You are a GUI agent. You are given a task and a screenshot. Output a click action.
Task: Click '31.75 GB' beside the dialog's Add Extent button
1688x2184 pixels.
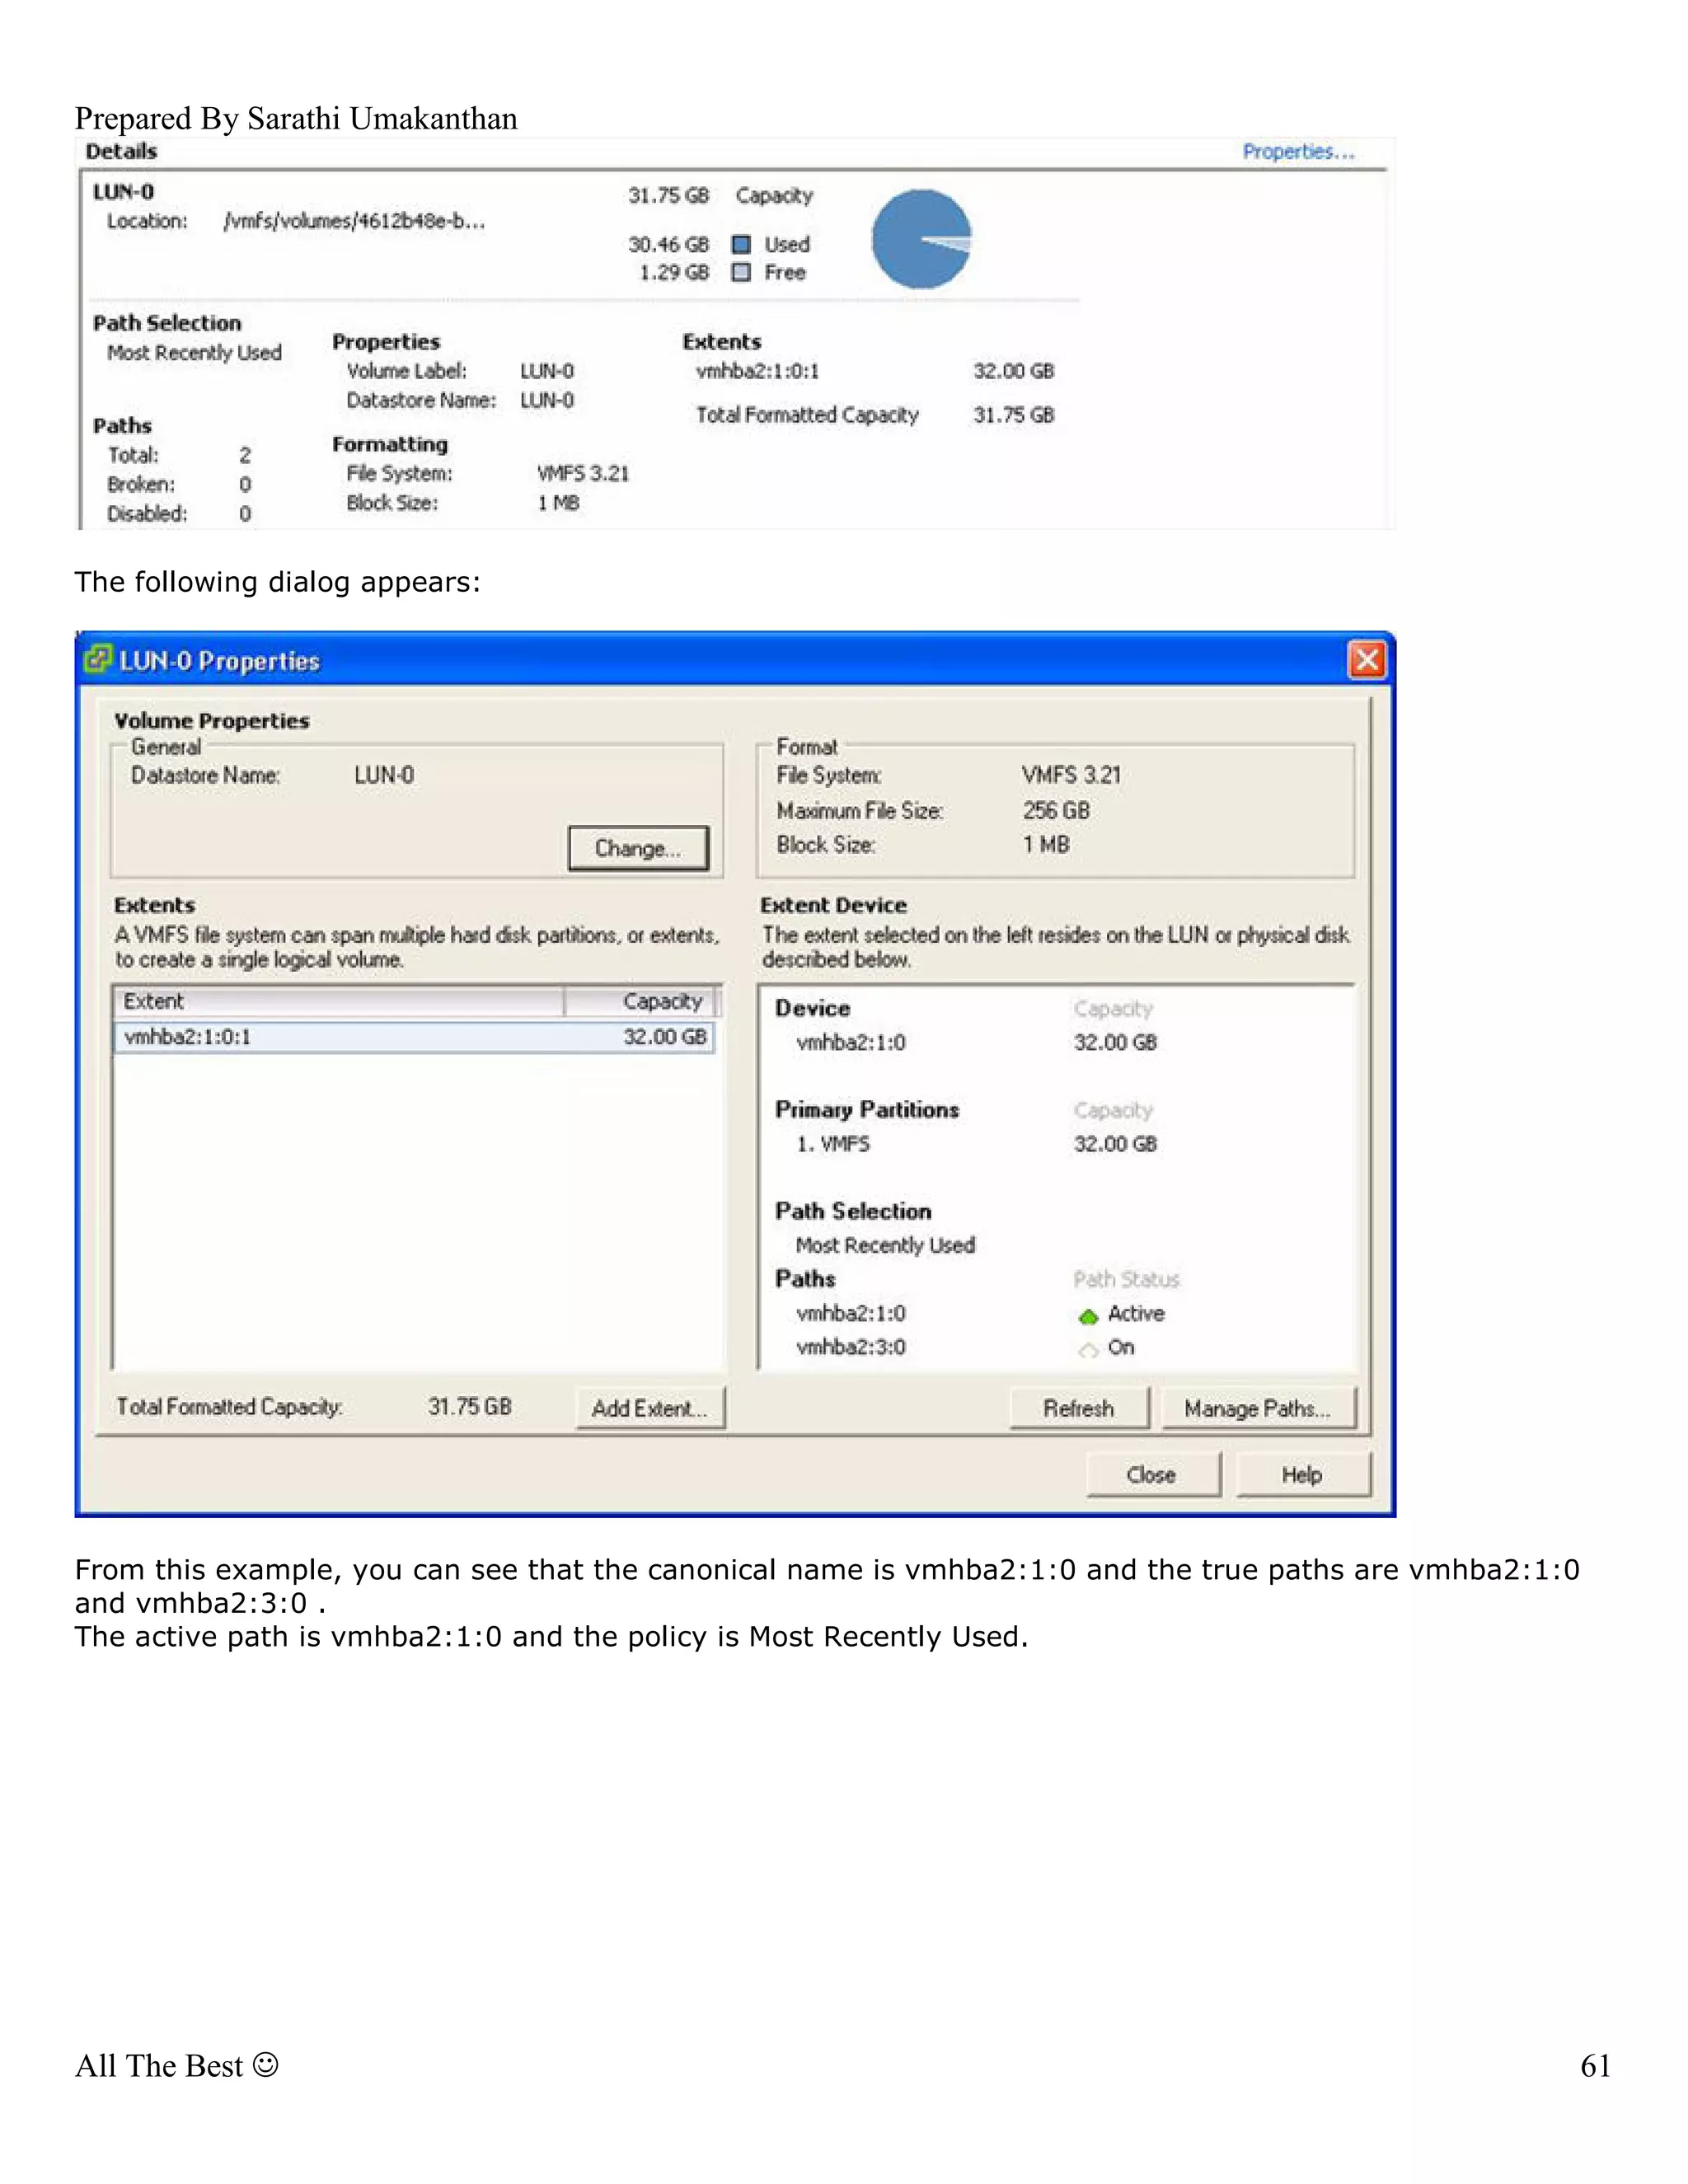click(470, 1406)
